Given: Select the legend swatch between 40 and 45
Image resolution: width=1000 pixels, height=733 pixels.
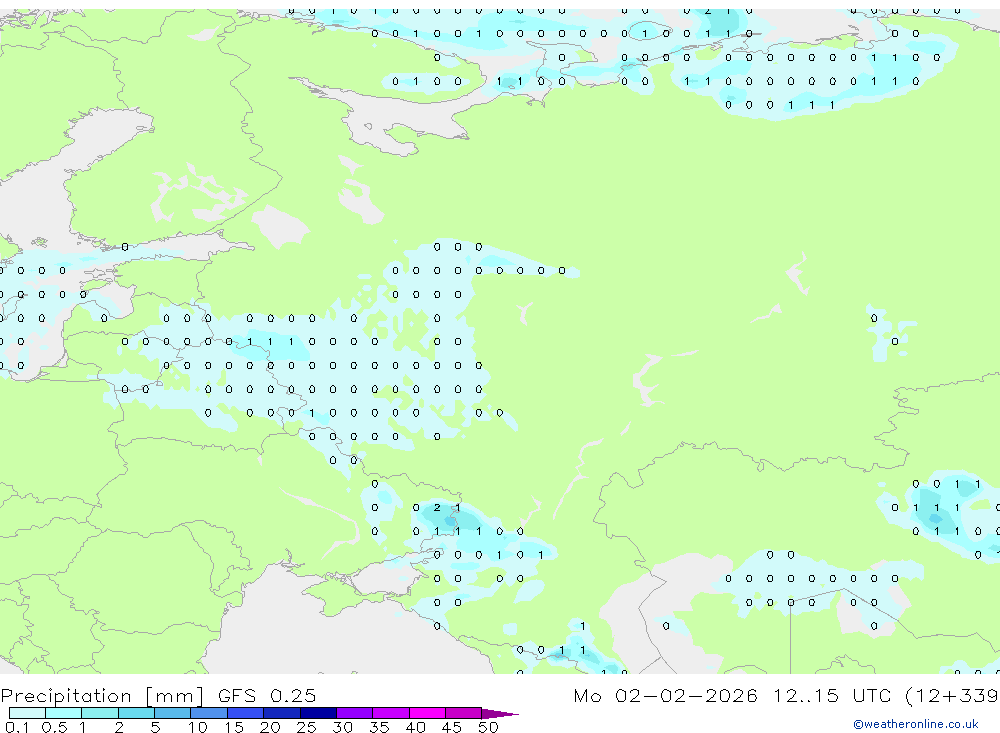Looking at the screenshot, I should point(427,713).
